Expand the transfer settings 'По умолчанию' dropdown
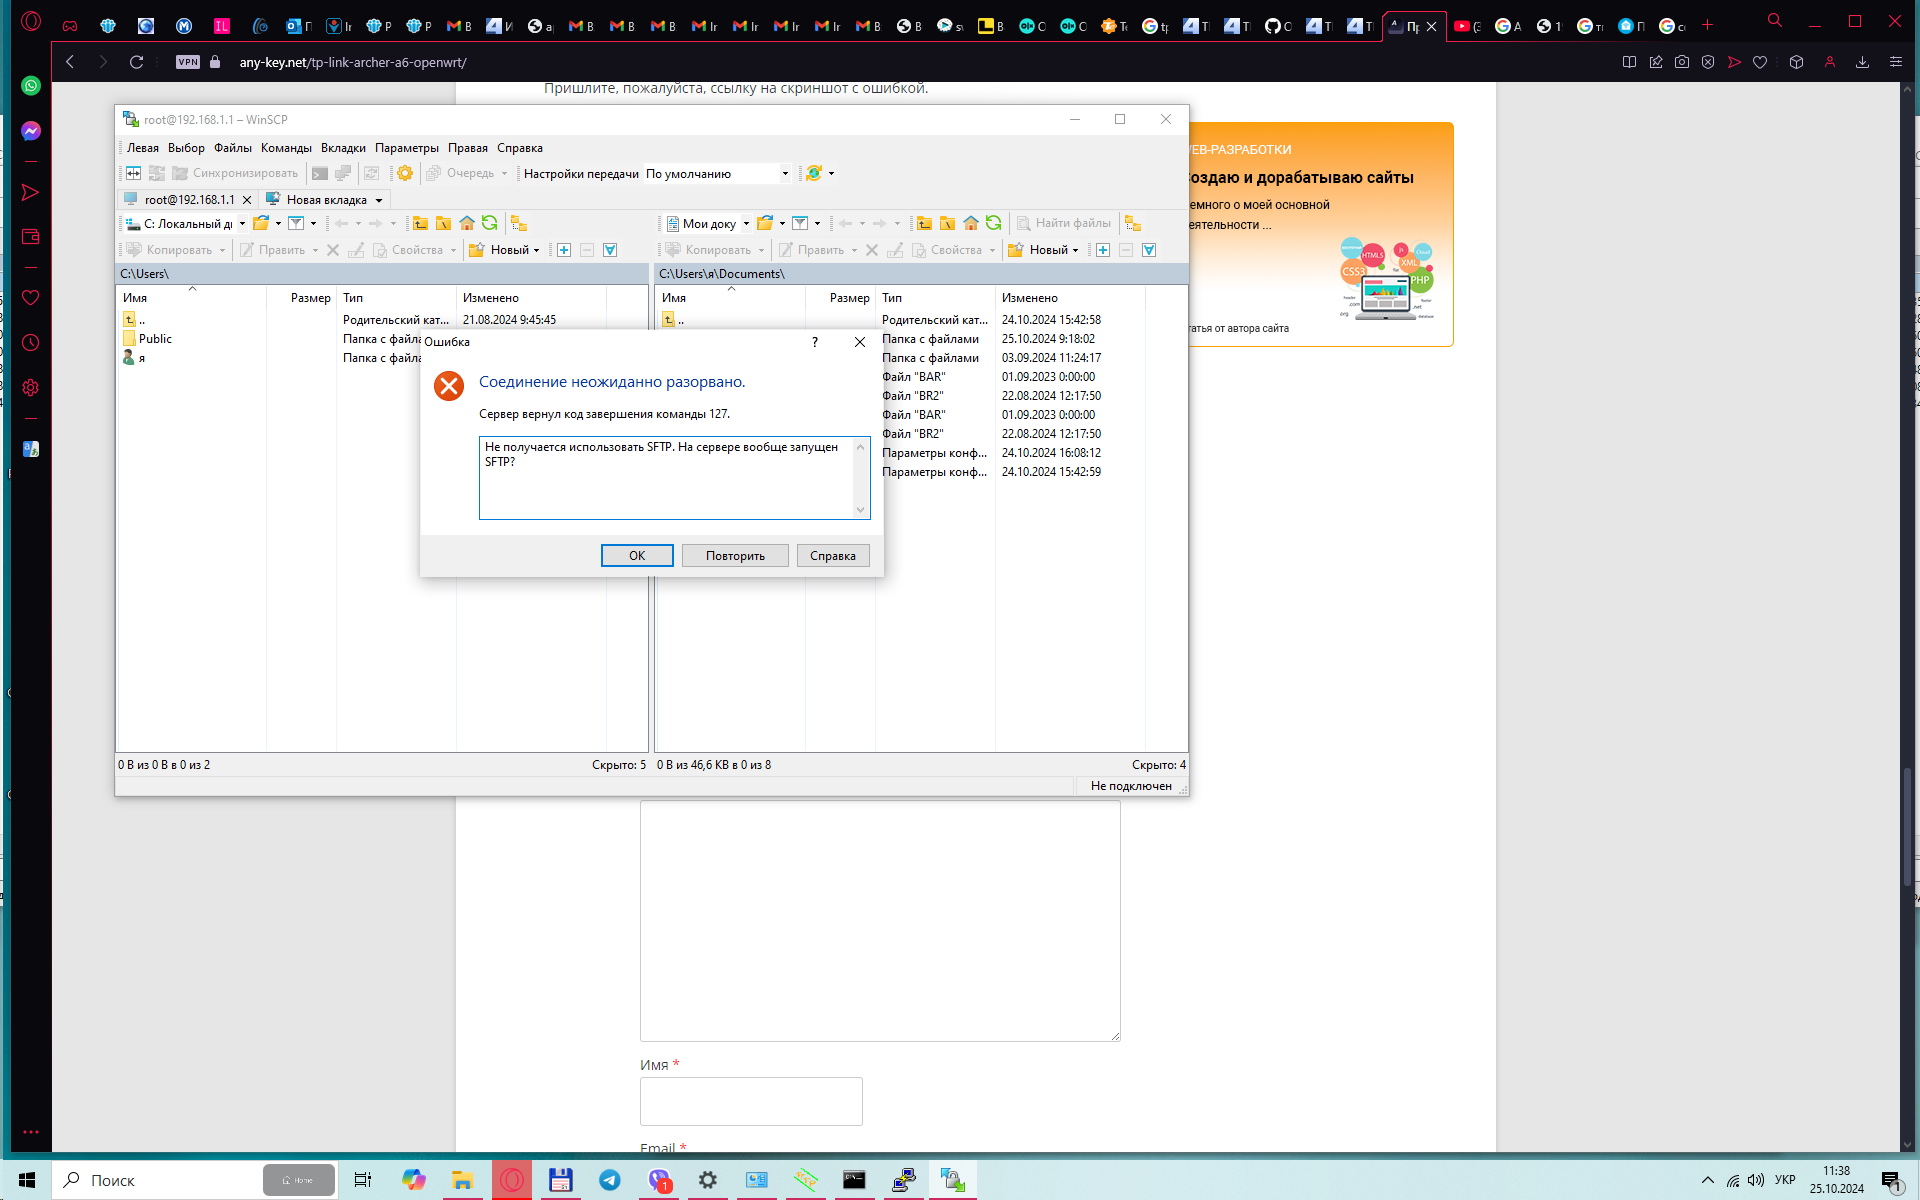This screenshot has width=1920, height=1200. (x=785, y=174)
